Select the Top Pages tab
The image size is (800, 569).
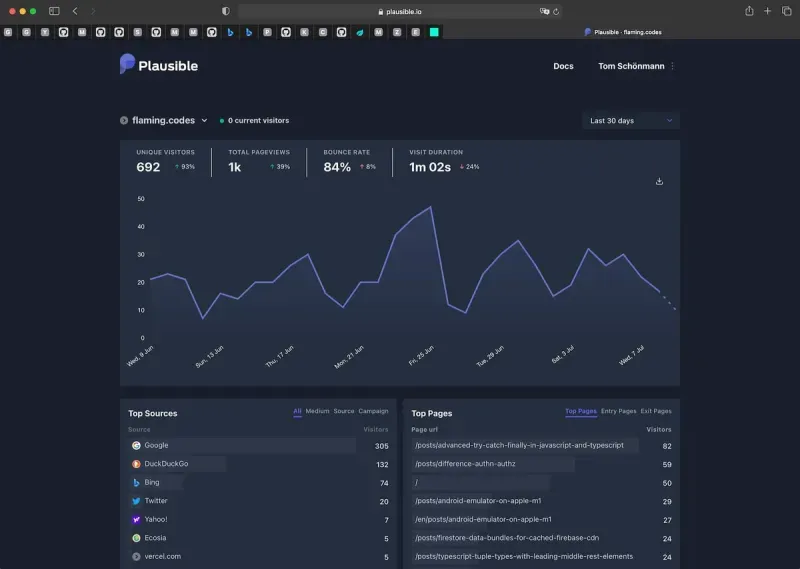pyautogui.click(x=581, y=411)
